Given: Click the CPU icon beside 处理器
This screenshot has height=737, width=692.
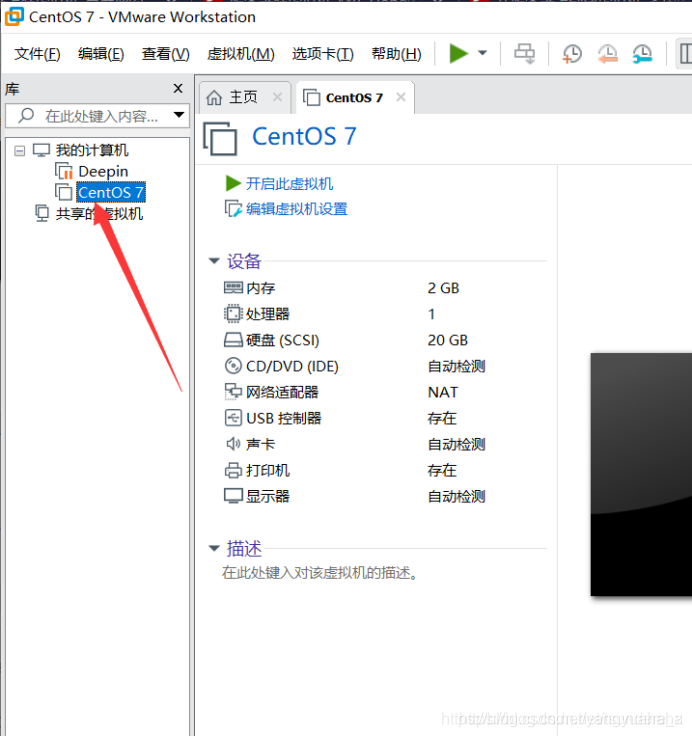Looking at the screenshot, I should (x=233, y=314).
